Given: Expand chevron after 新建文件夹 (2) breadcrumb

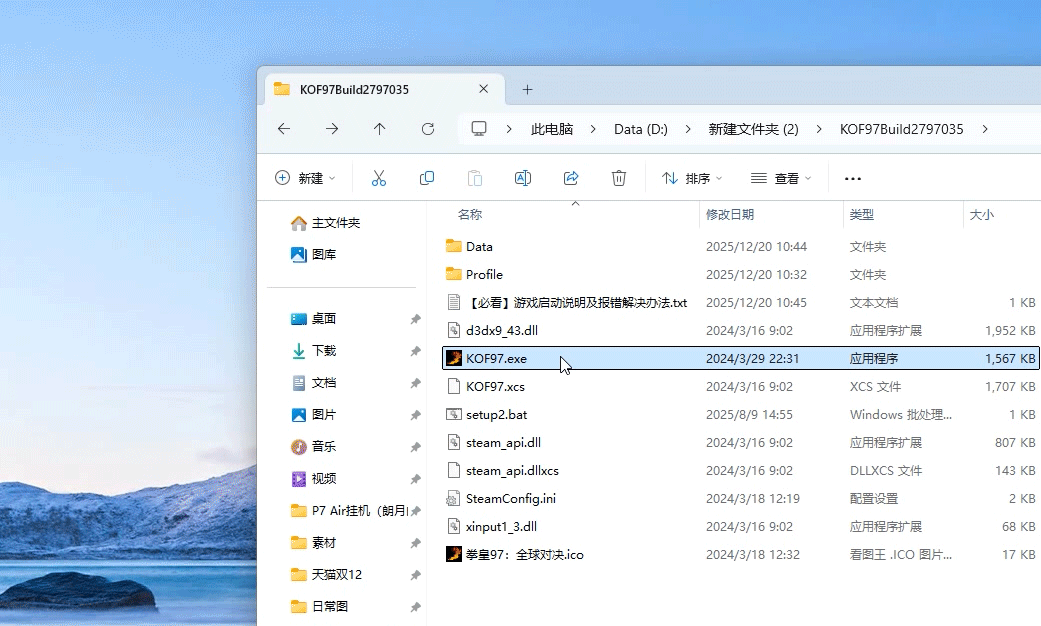Looking at the screenshot, I should [819, 129].
